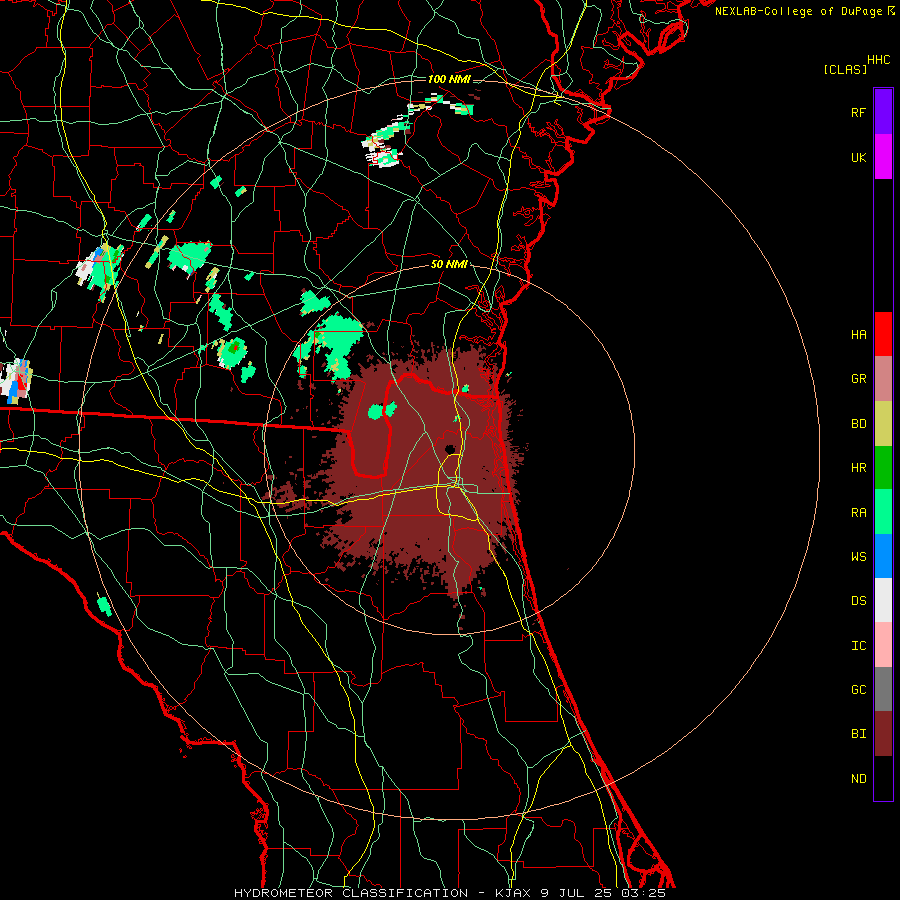Click the 'RA' legend label
The width and height of the screenshot is (900, 900).
[x=859, y=513]
